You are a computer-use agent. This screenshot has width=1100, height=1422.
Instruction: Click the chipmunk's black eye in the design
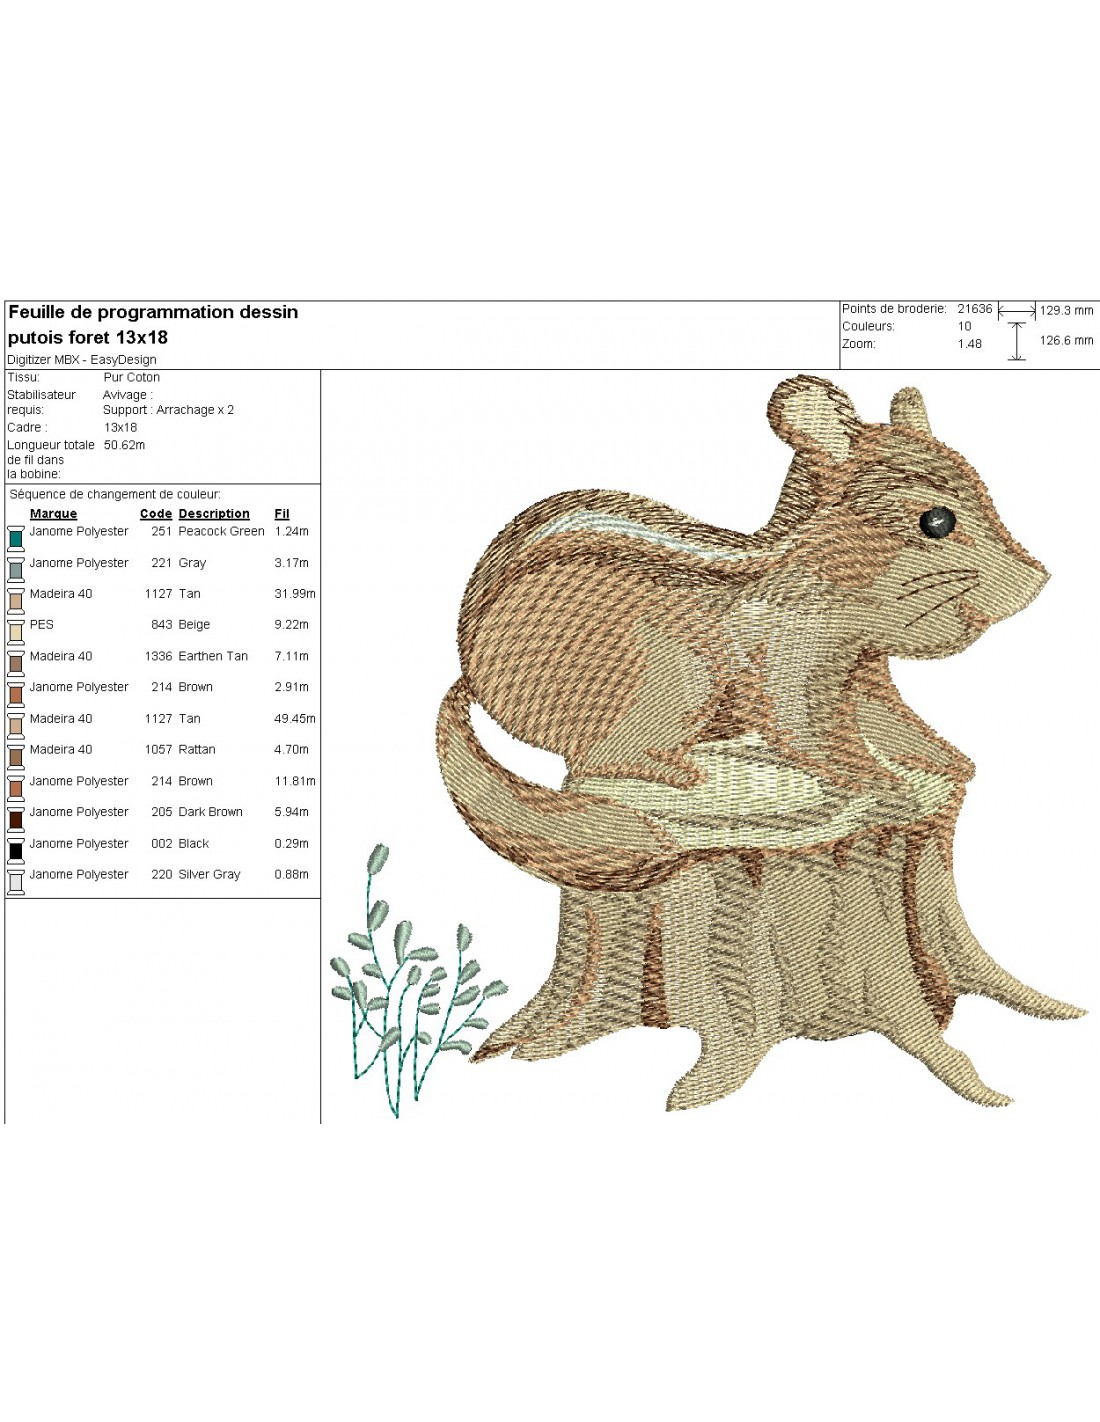click(x=937, y=521)
